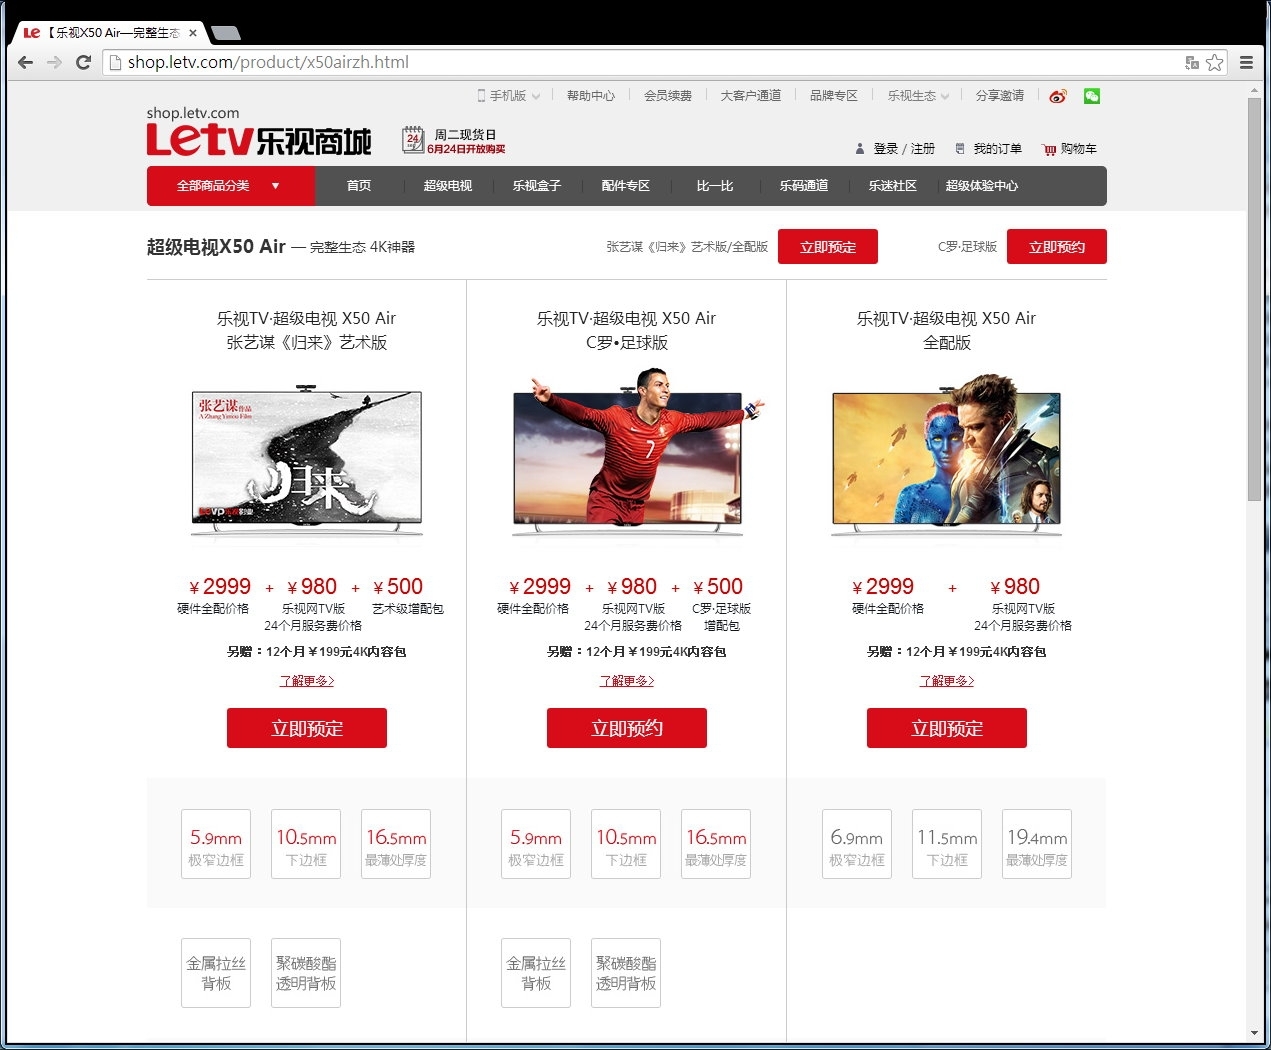
Task: Open 购物车 shopping cart
Action: click(x=1069, y=149)
